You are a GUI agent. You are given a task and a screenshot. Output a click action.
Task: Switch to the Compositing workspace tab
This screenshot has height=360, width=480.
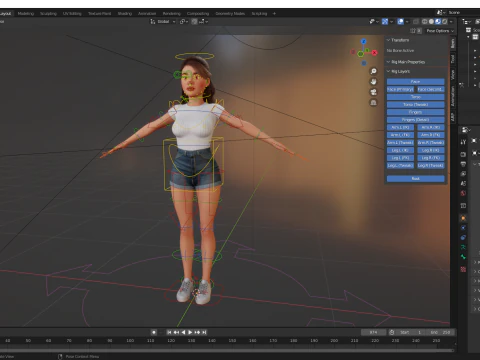pyautogui.click(x=198, y=14)
